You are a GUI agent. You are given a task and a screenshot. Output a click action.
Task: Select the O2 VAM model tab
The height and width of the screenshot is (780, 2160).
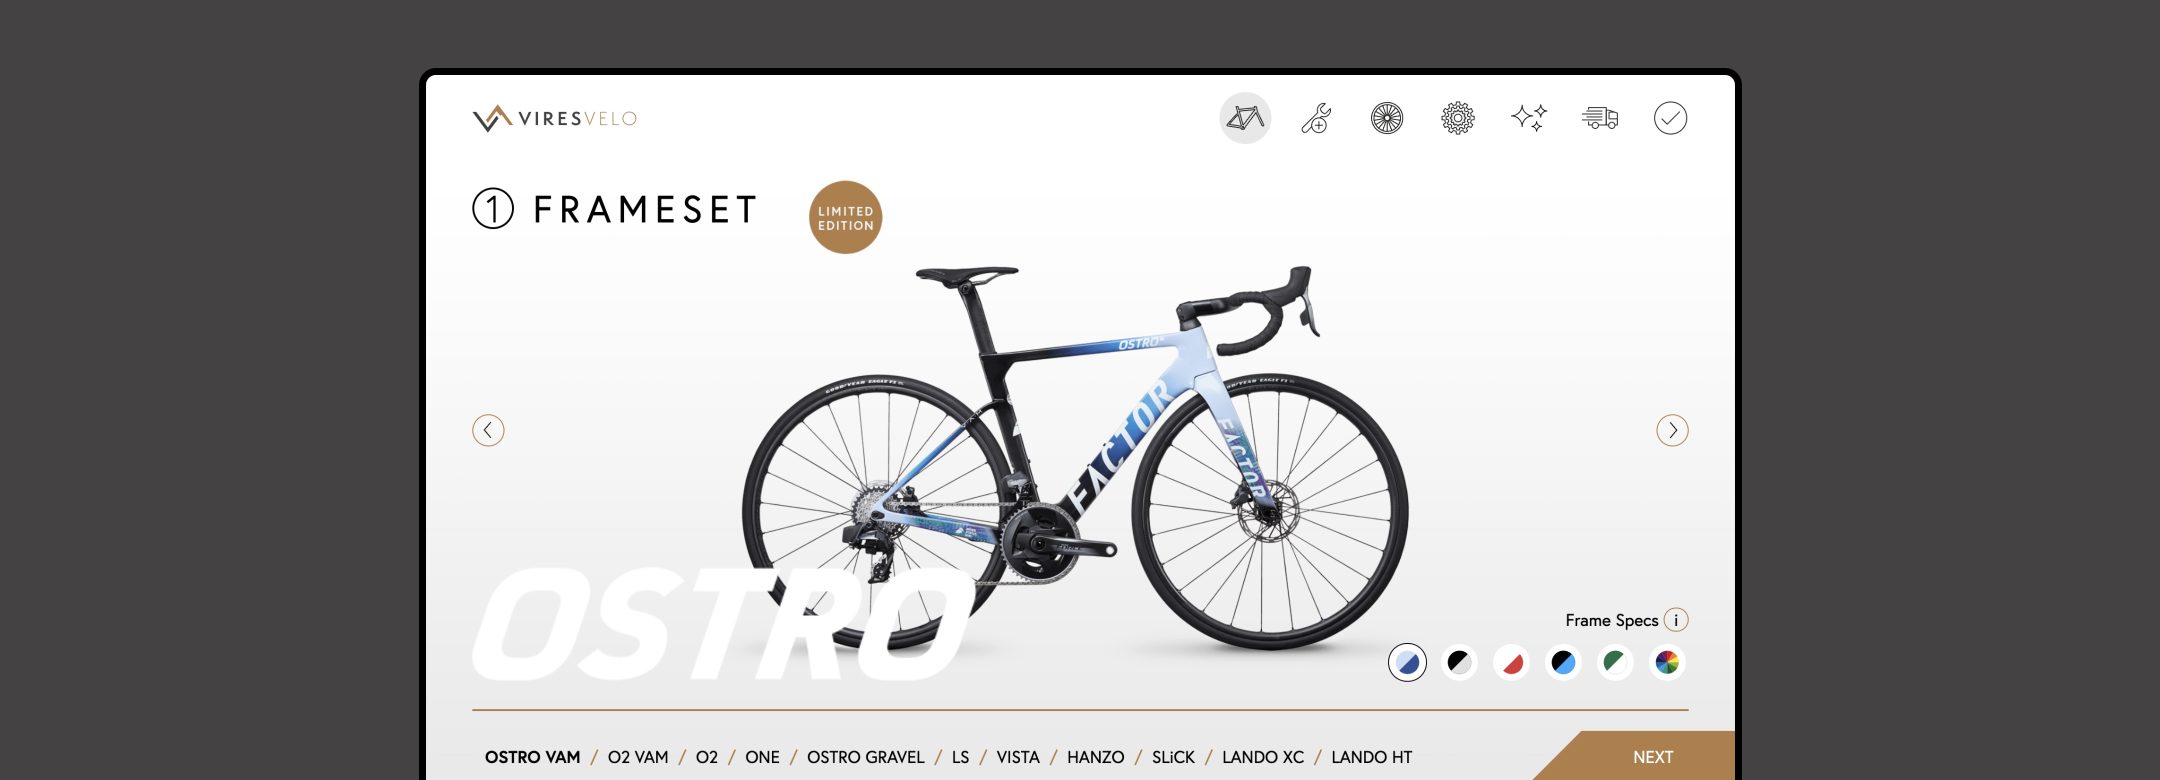pyautogui.click(x=638, y=757)
